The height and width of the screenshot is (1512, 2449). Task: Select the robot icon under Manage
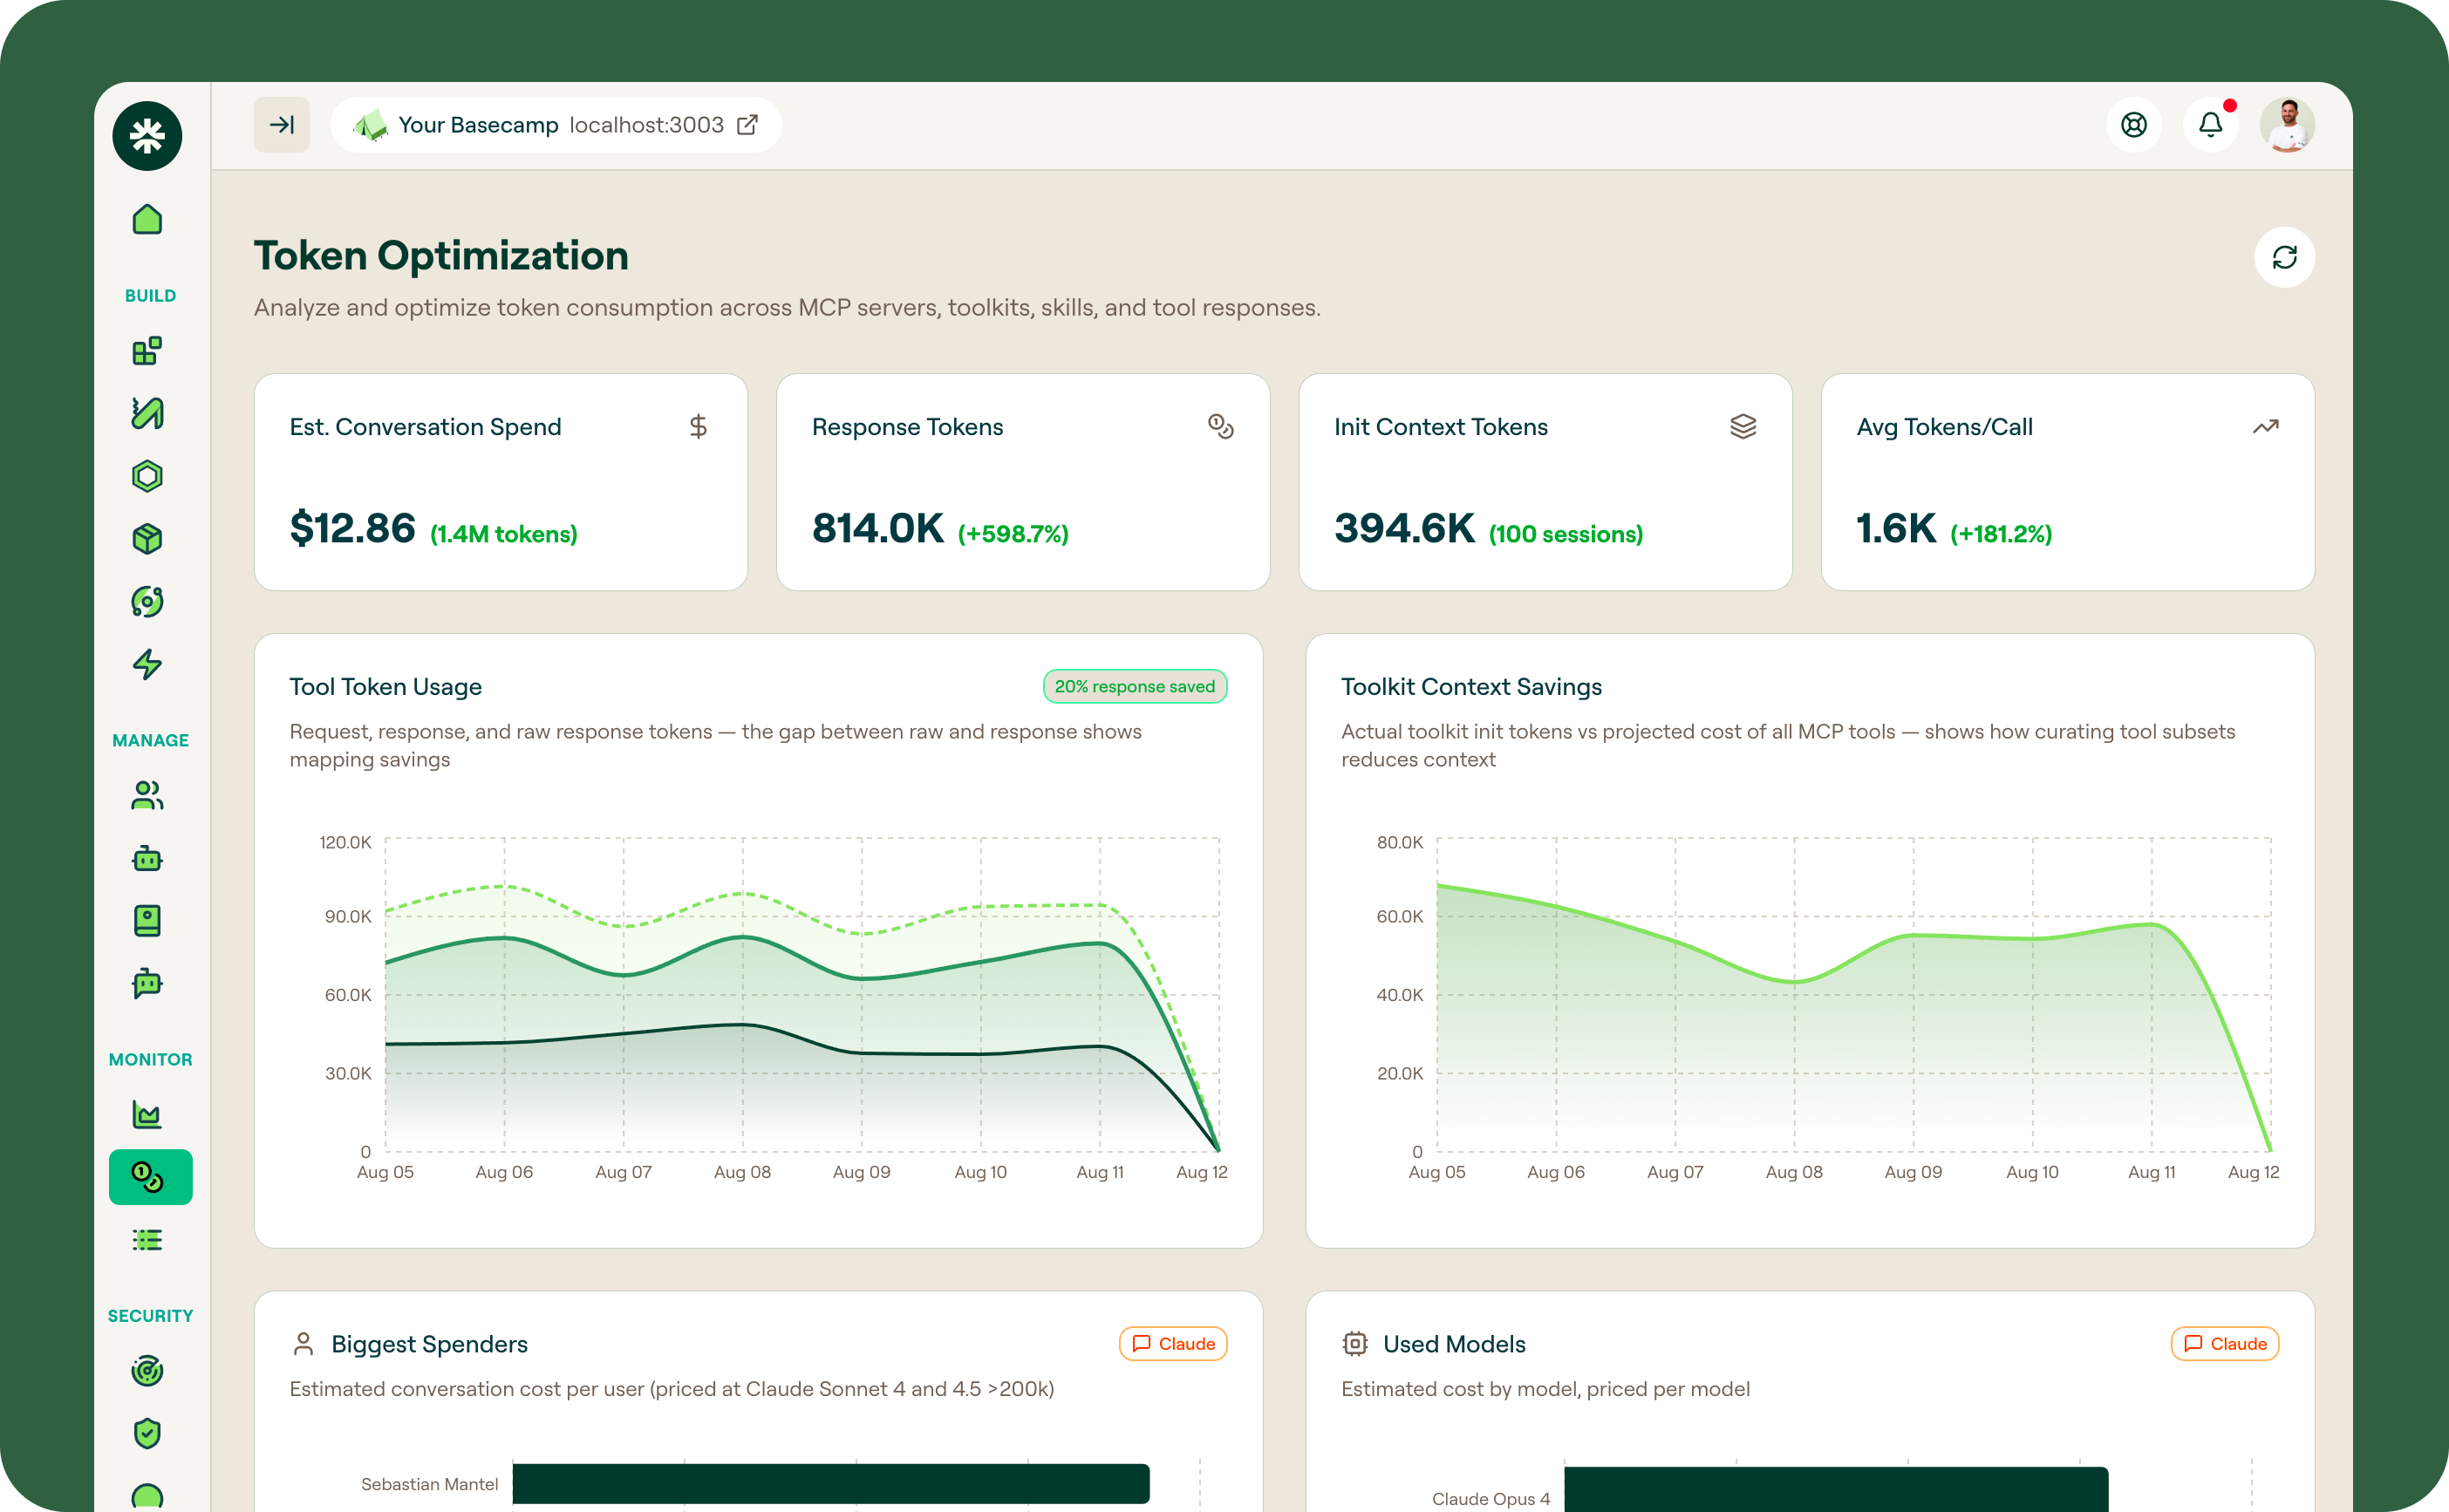[147, 858]
